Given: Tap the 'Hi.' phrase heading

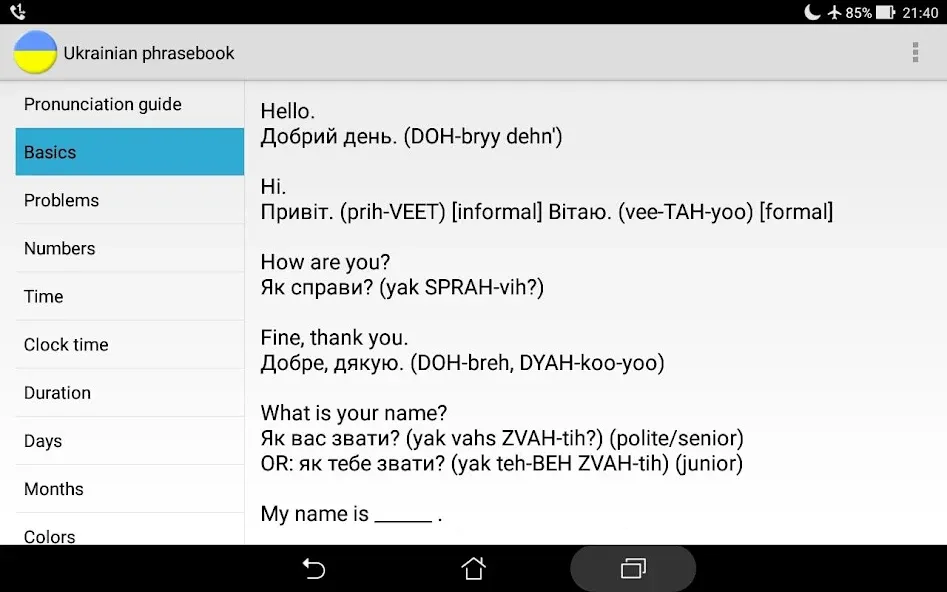Looking at the screenshot, I should pyautogui.click(x=273, y=187).
